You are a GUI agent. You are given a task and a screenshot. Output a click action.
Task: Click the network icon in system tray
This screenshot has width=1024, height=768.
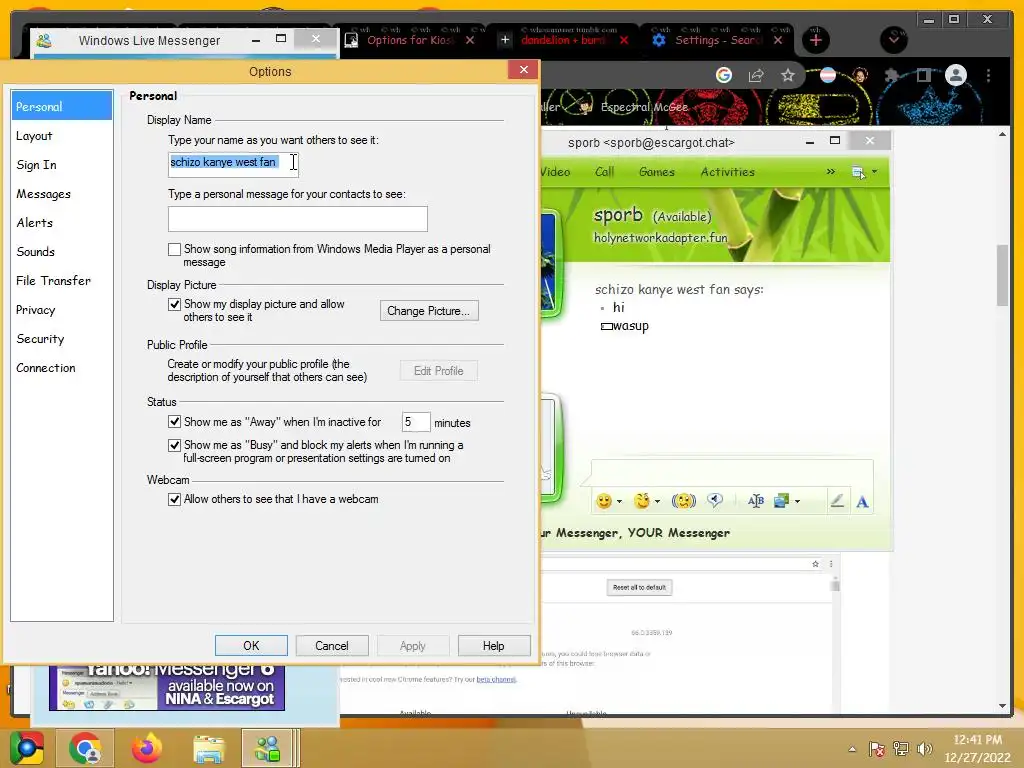coord(901,748)
